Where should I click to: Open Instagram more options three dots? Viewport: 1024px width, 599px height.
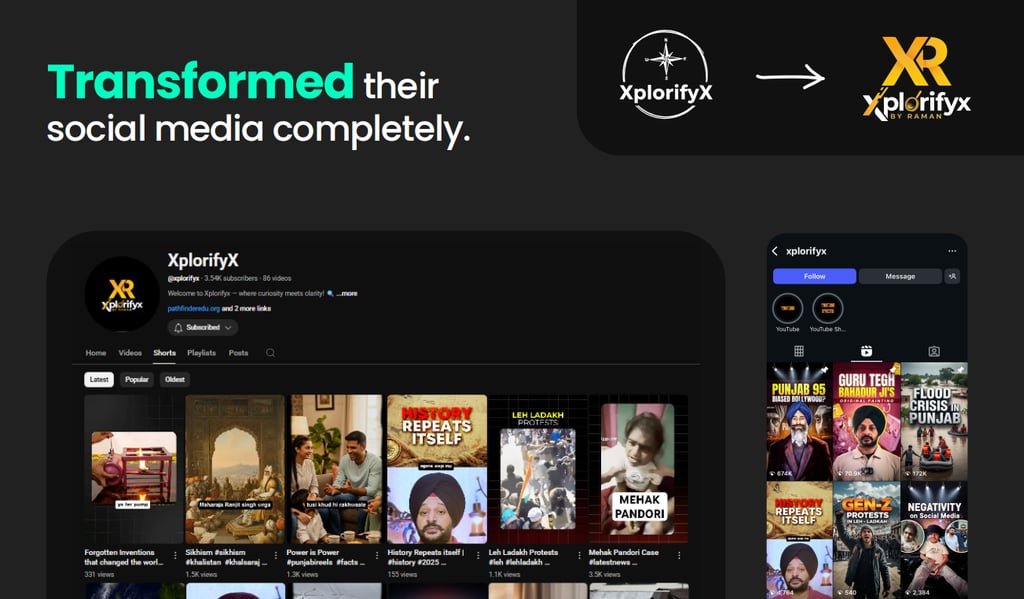pos(952,251)
